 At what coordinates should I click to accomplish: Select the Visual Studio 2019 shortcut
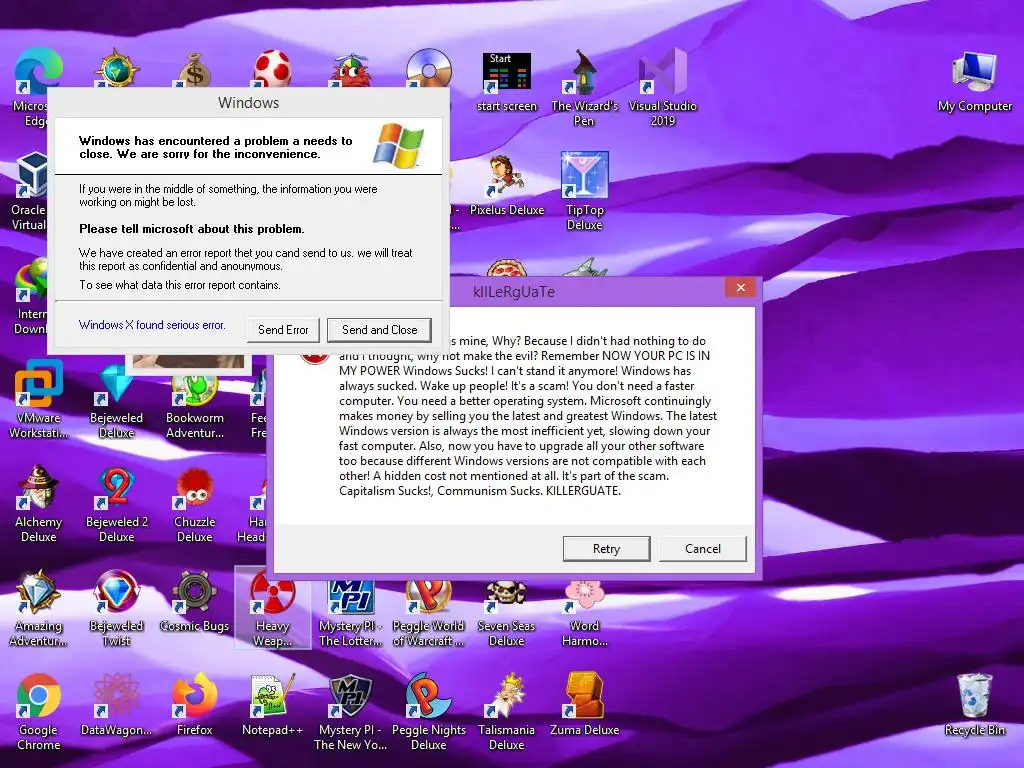coord(662,88)
